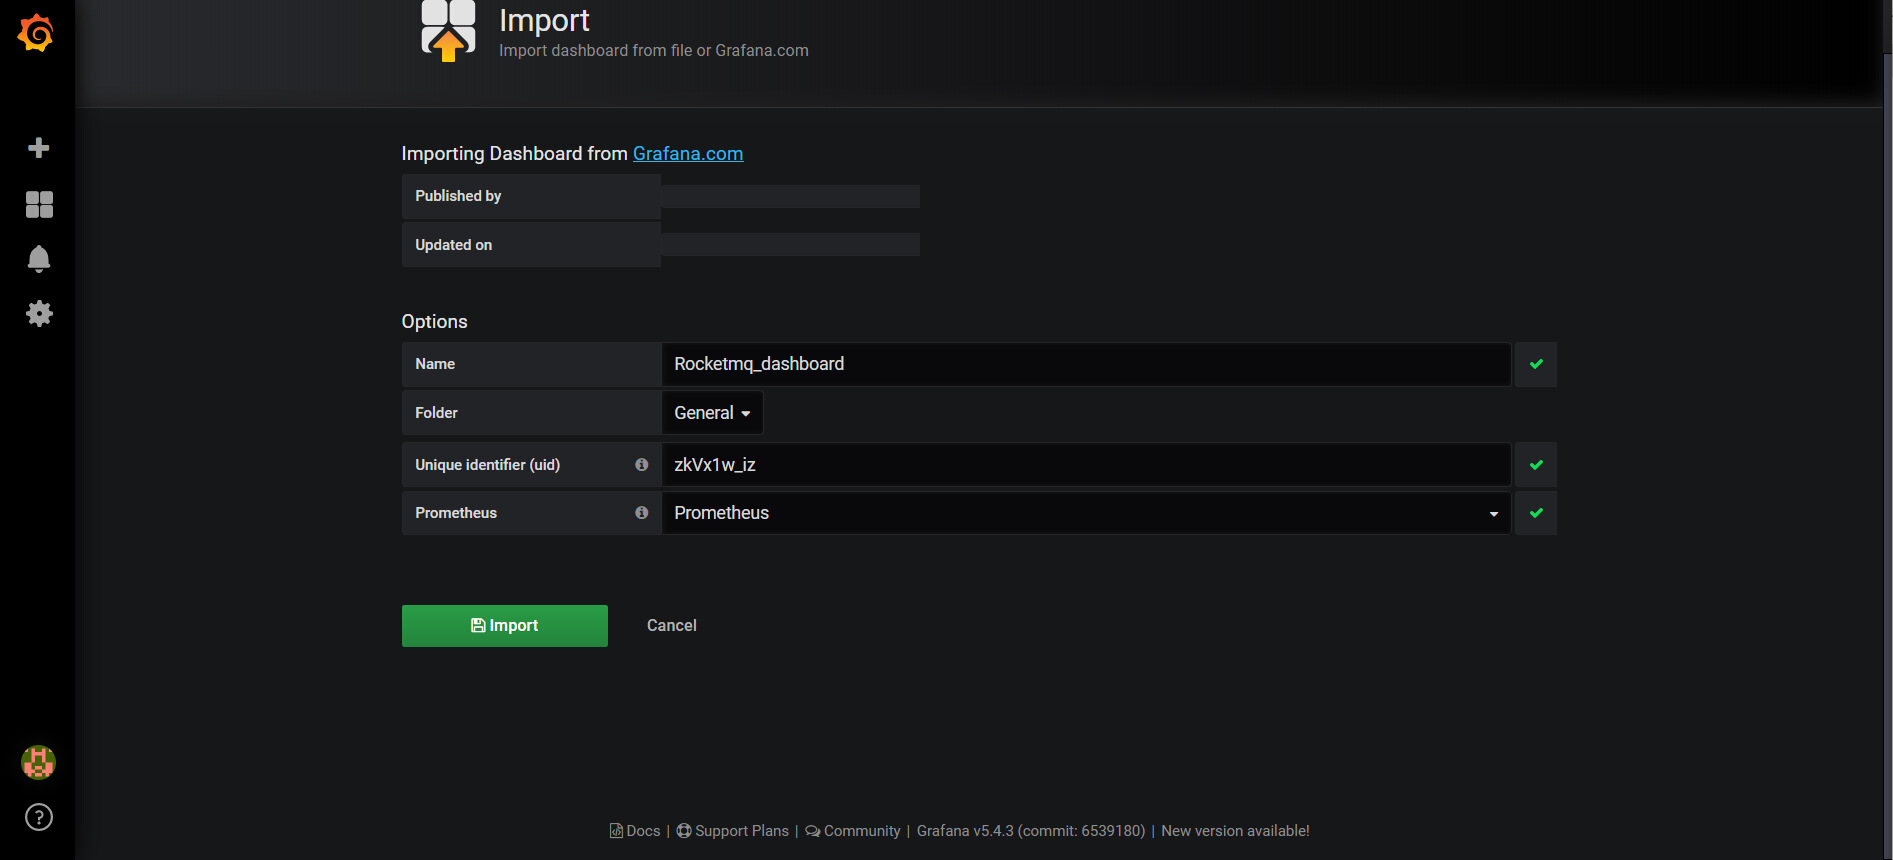Click the info icon beside Prometheus label
This screenshot has width=1893, height=860.
tap(642, 513)
